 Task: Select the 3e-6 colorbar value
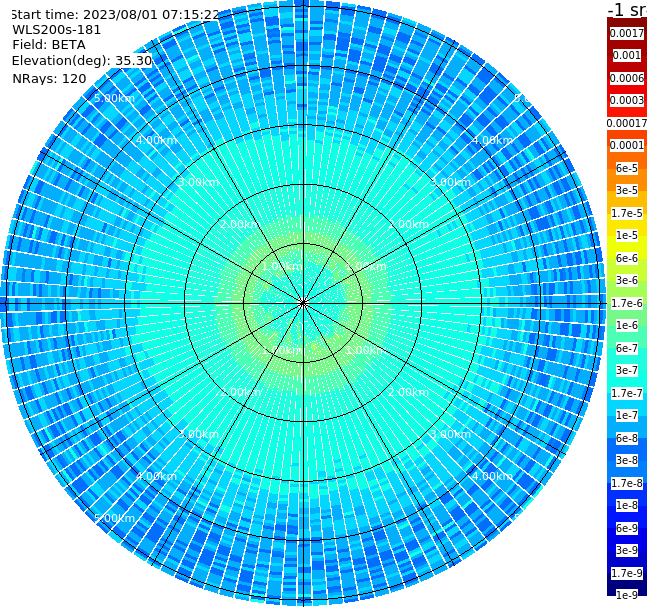point(627,280)
